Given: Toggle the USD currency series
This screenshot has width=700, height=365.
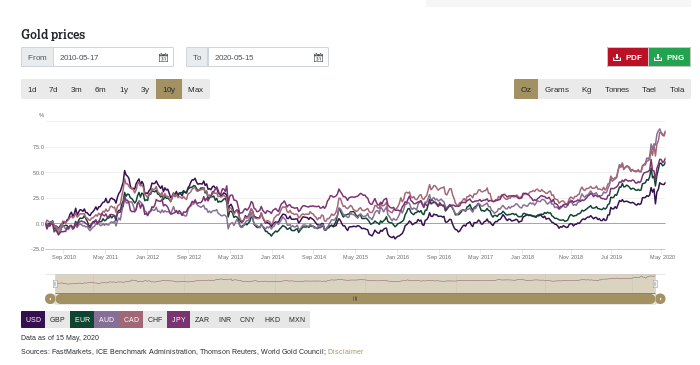Looking at the screenshot, I should point(33,319).
